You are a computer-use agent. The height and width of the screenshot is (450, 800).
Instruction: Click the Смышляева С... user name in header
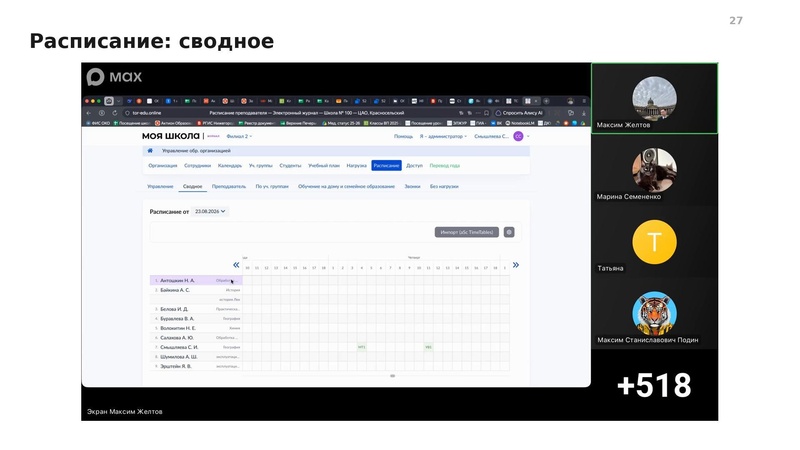(491, 136)
